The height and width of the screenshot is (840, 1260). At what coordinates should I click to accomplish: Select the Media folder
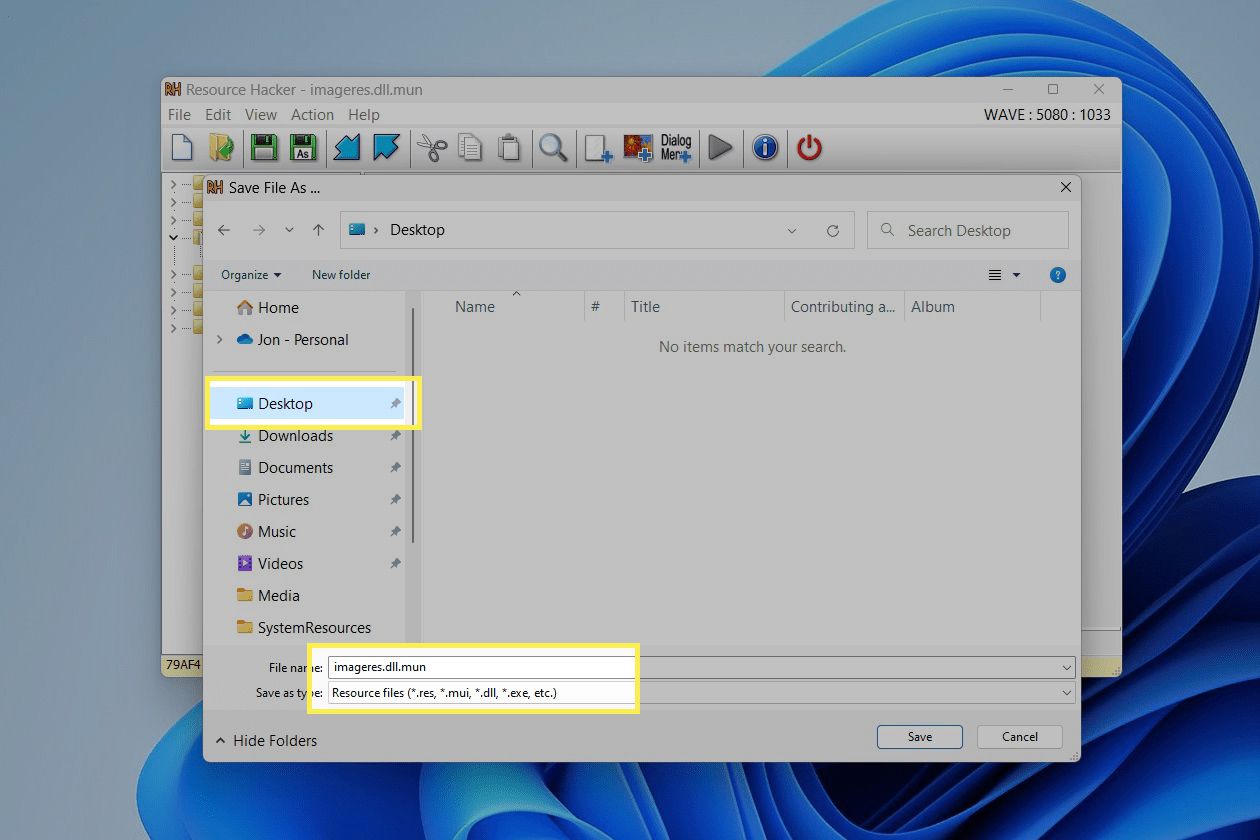click(x=268, y=596)
